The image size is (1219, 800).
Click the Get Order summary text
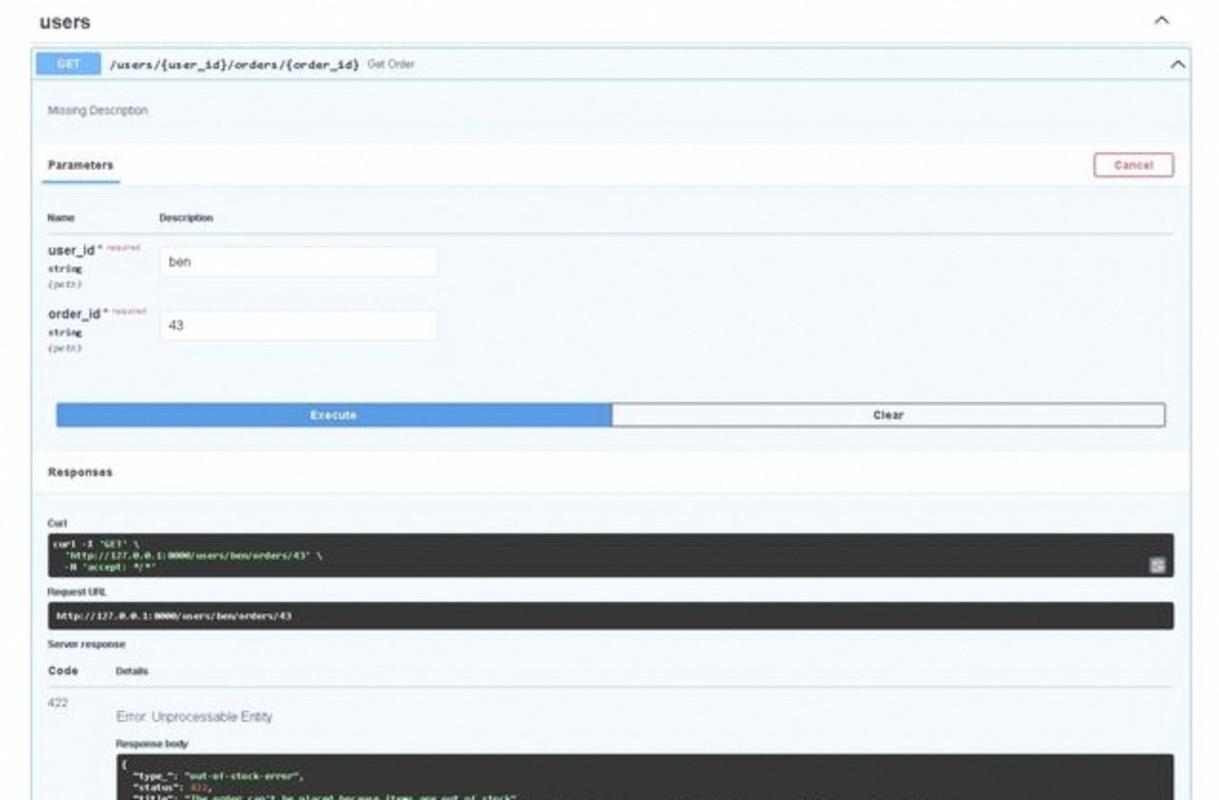(x=391, y=64)
